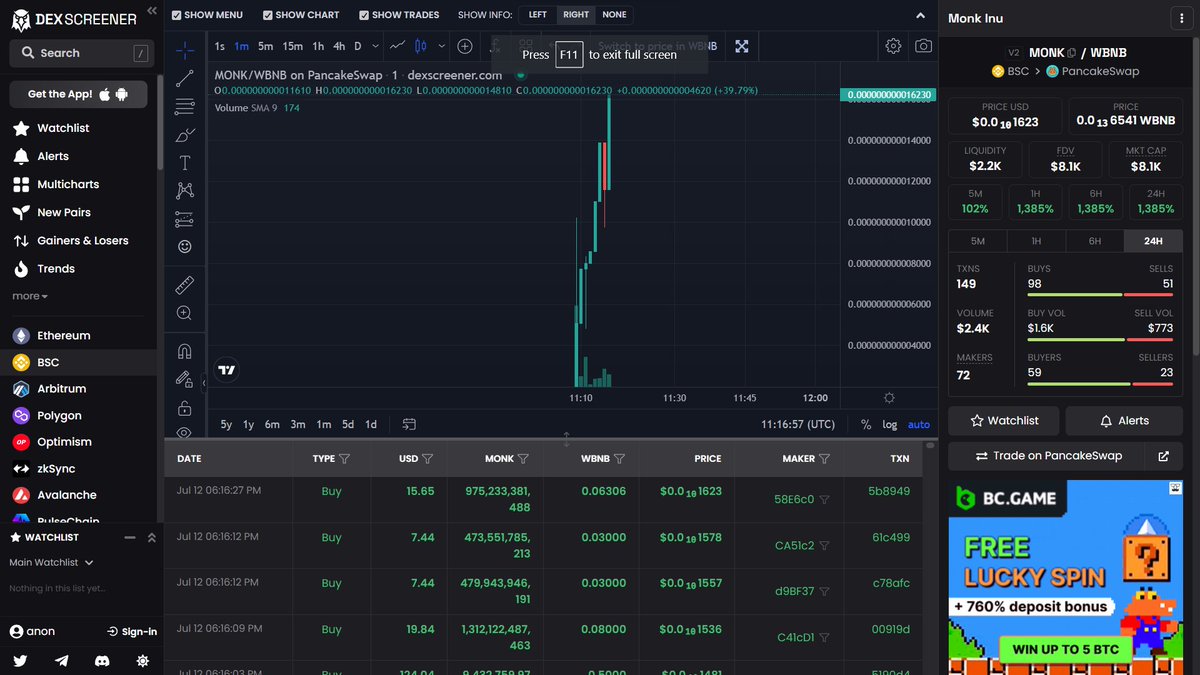Click the Search input field

tap(83, 53)
